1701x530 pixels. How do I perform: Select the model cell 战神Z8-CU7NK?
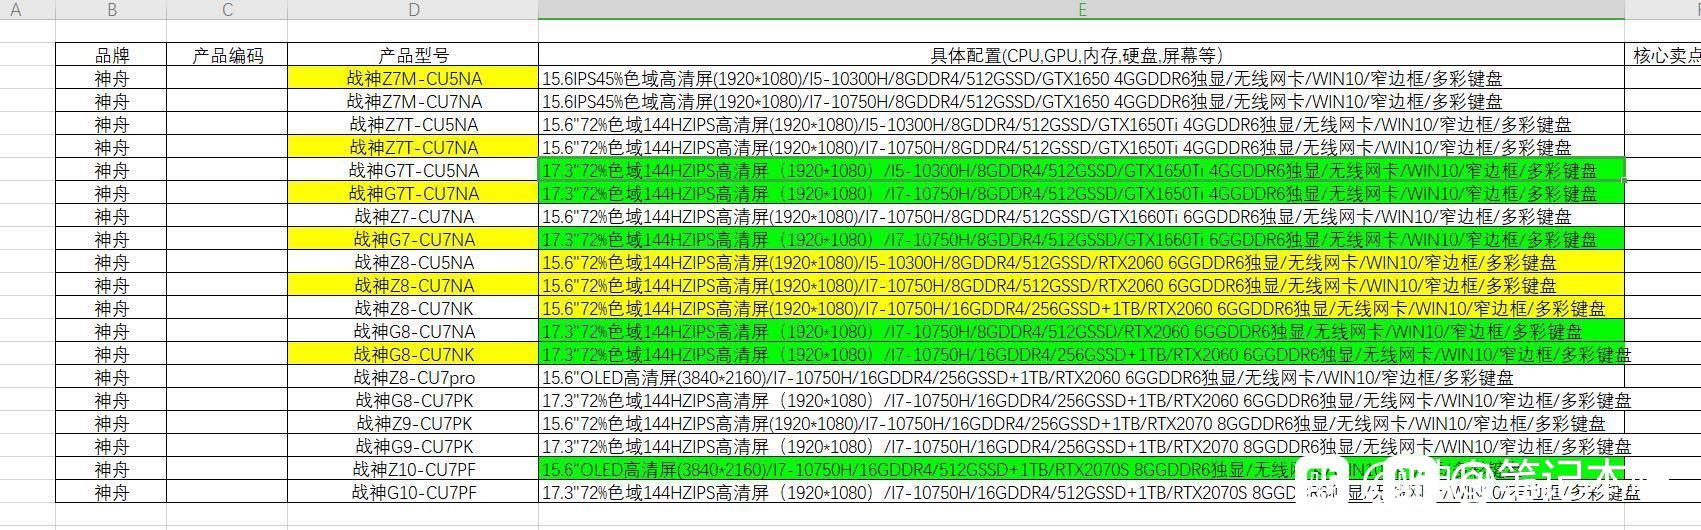(x=413, y=308)
